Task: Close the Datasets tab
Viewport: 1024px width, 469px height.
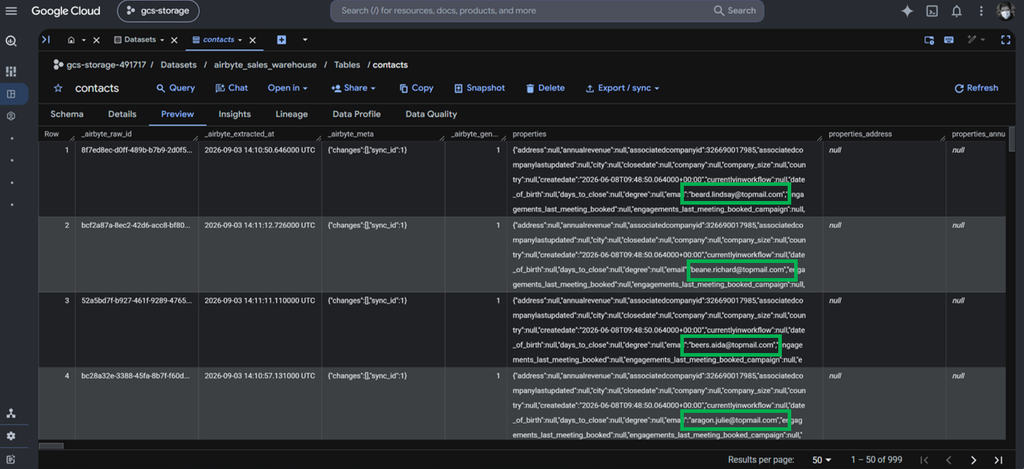Action: (x=174, y=40)
